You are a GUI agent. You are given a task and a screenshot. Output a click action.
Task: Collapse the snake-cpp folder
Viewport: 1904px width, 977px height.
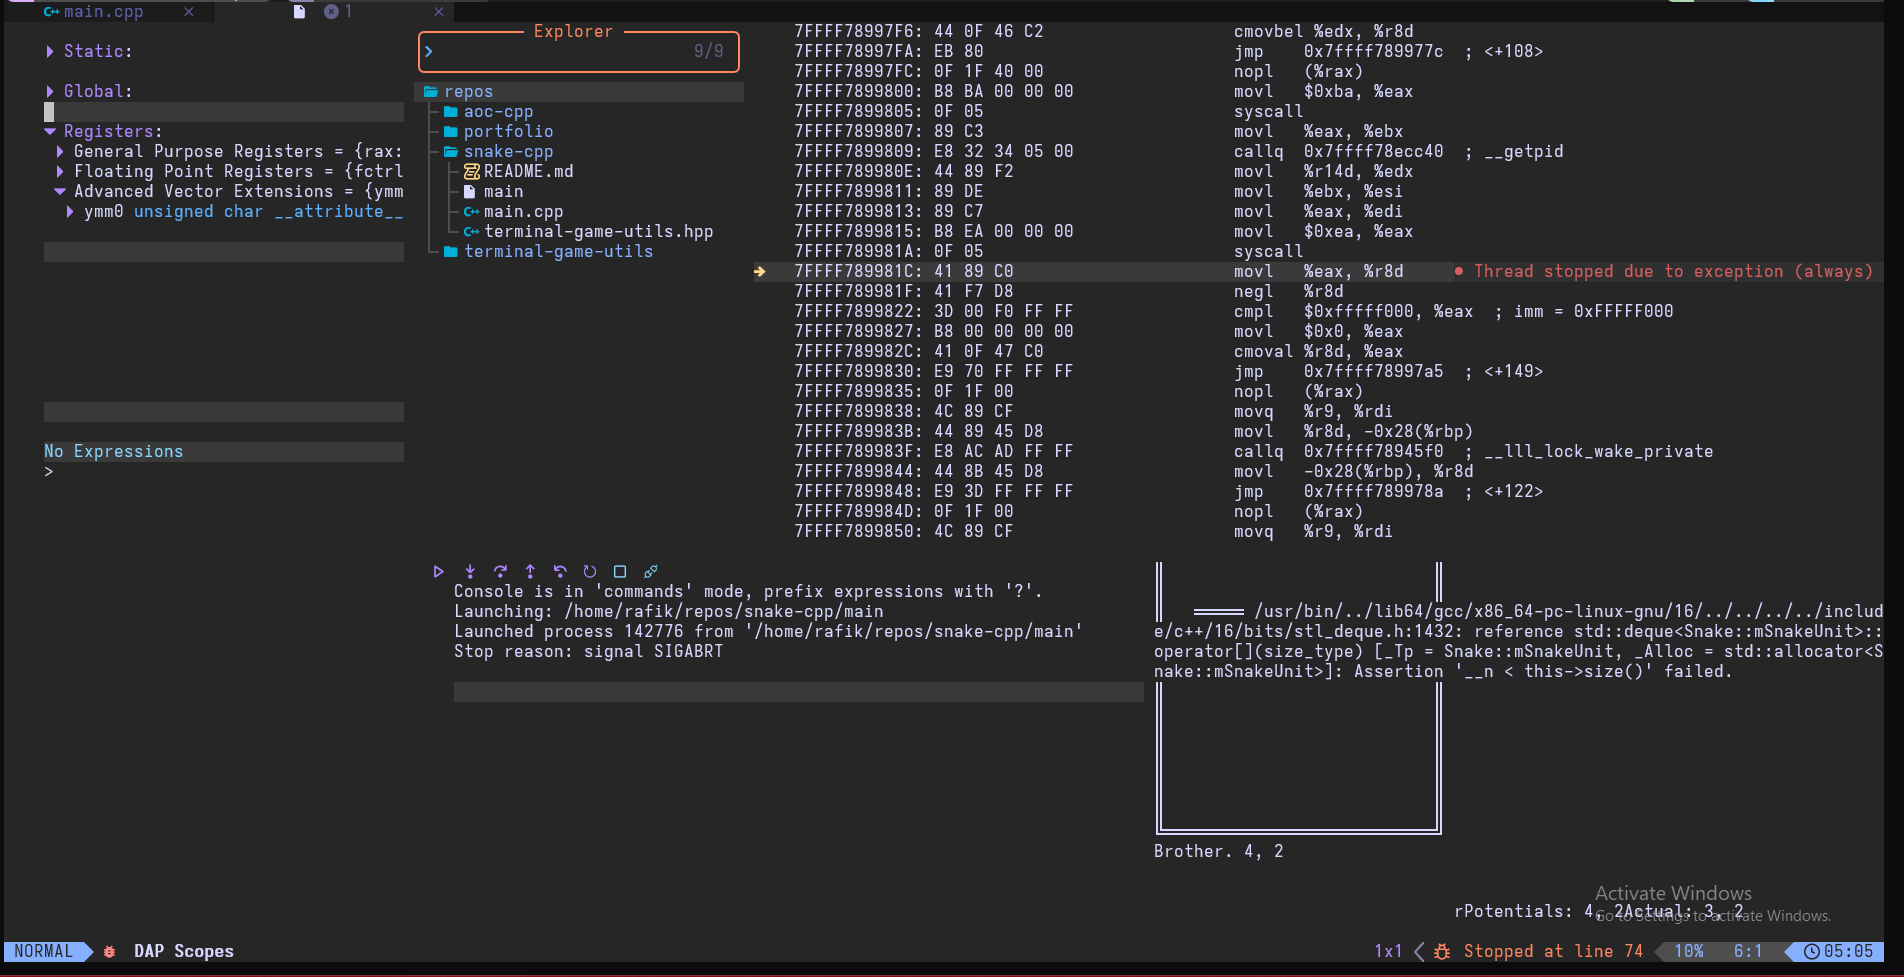[508, 151]
